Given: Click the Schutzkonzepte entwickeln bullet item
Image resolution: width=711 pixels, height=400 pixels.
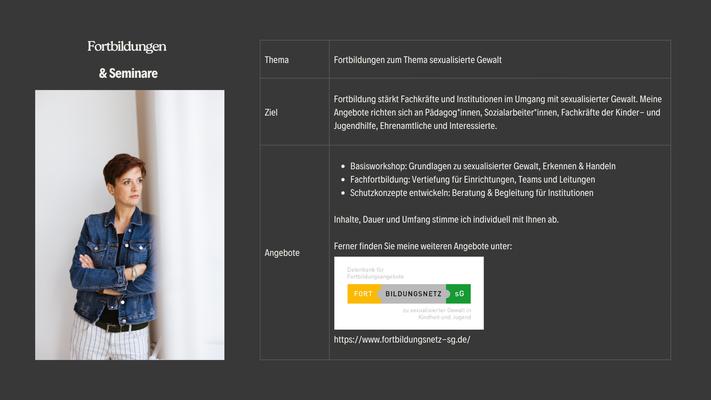Looking at the screenshot, I should (x=471, y=193).
